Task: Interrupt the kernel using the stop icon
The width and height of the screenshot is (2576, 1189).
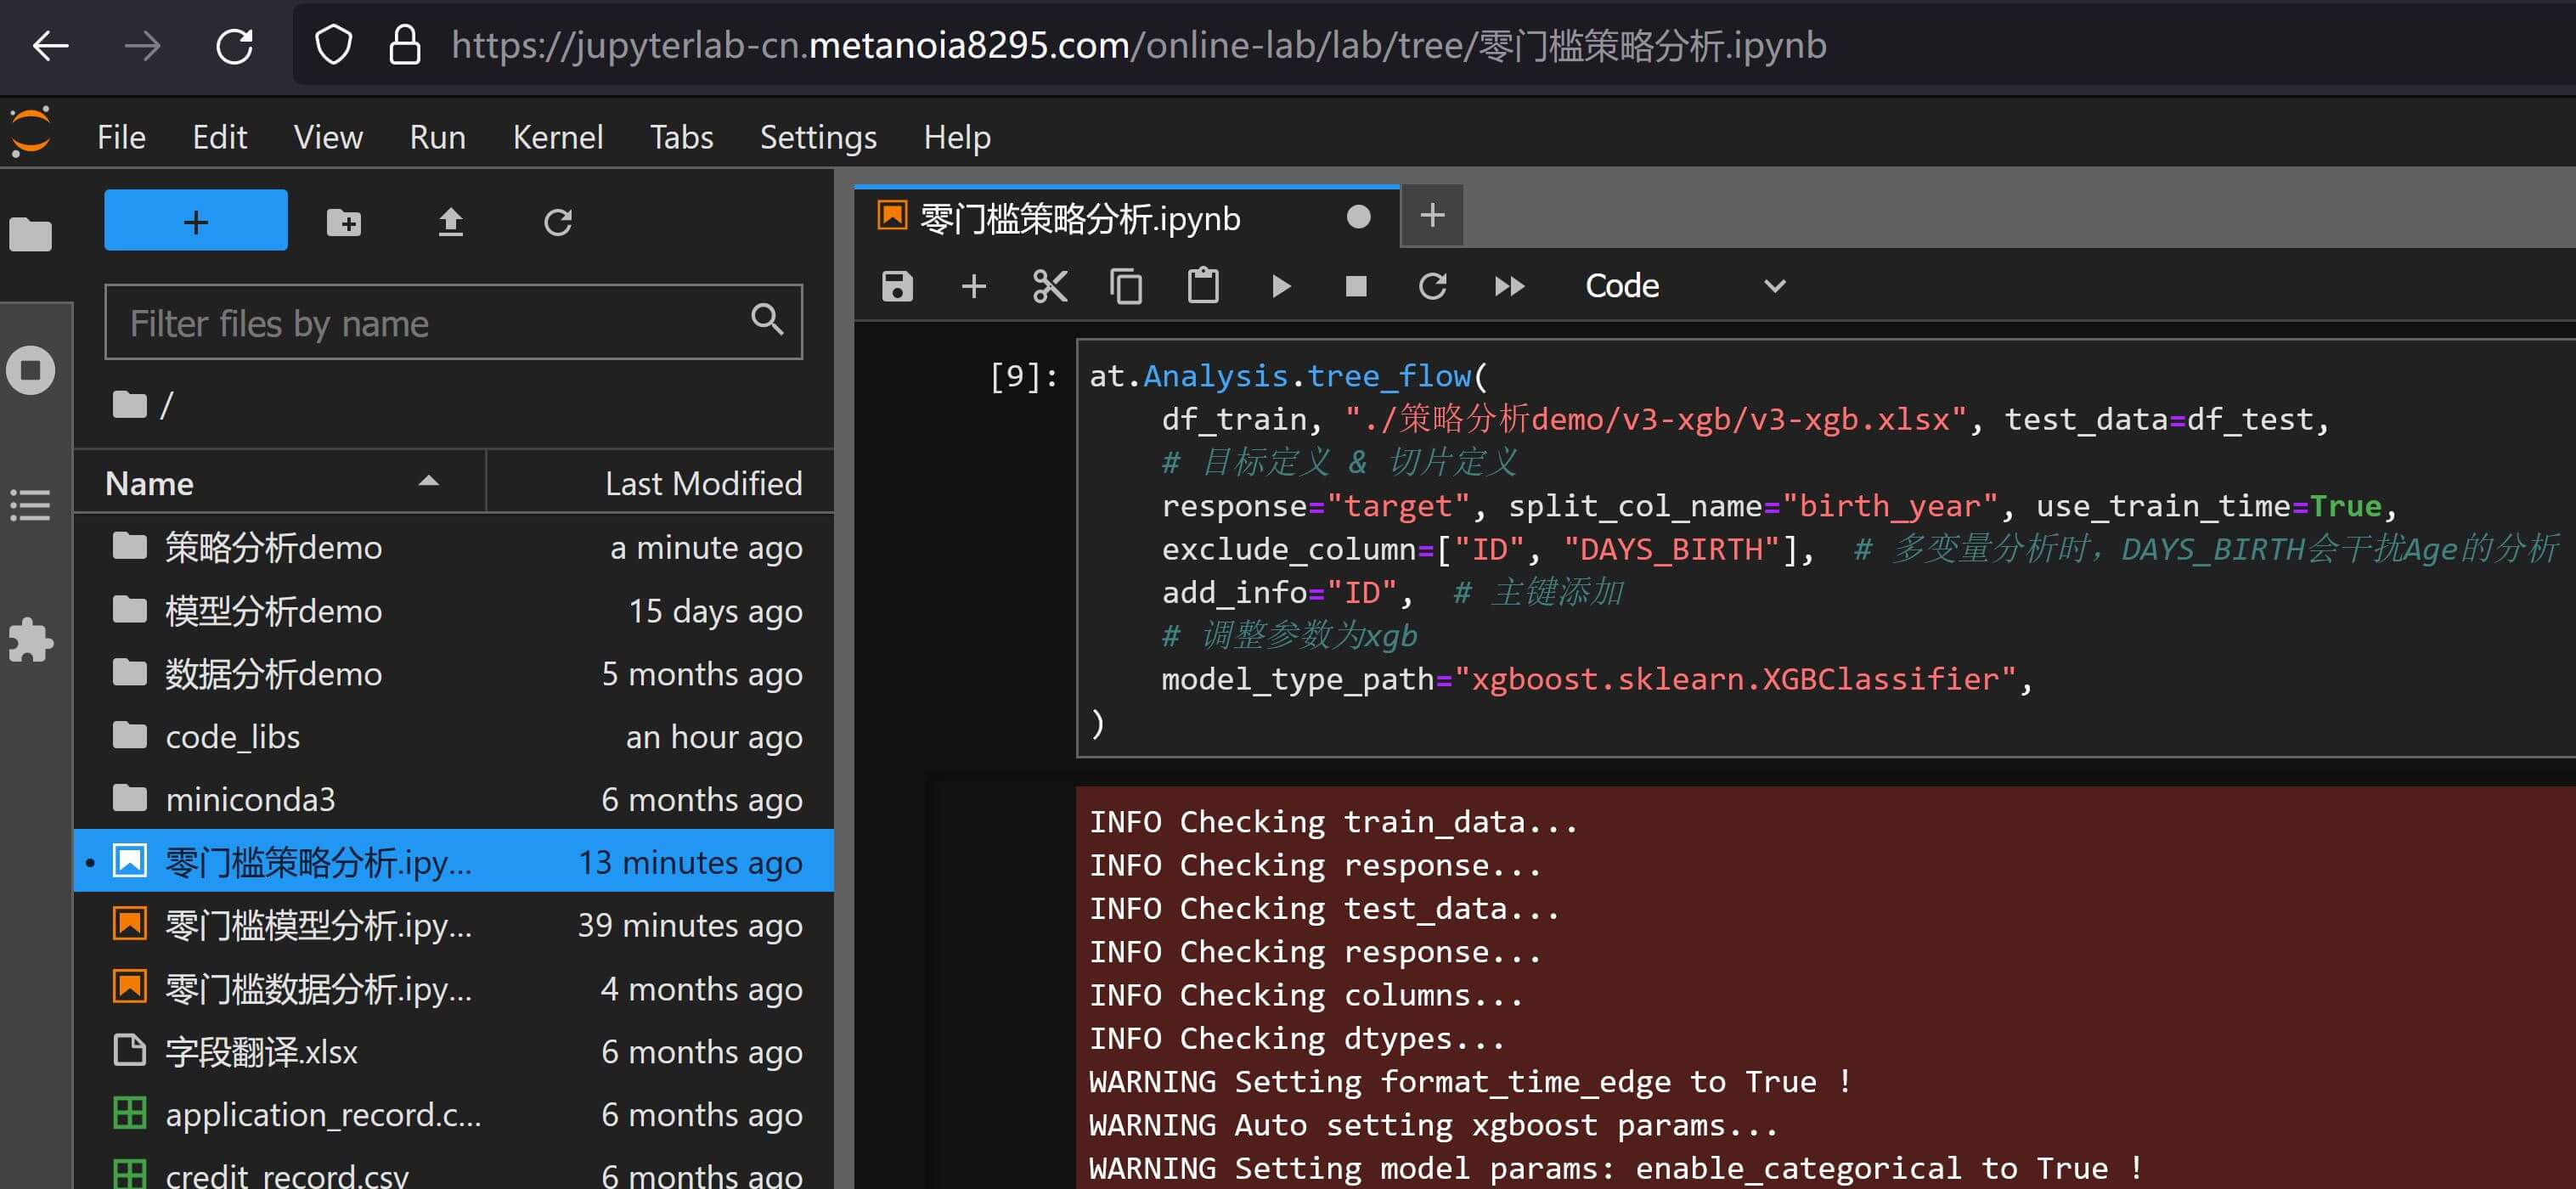Action: coord(1356,286)
